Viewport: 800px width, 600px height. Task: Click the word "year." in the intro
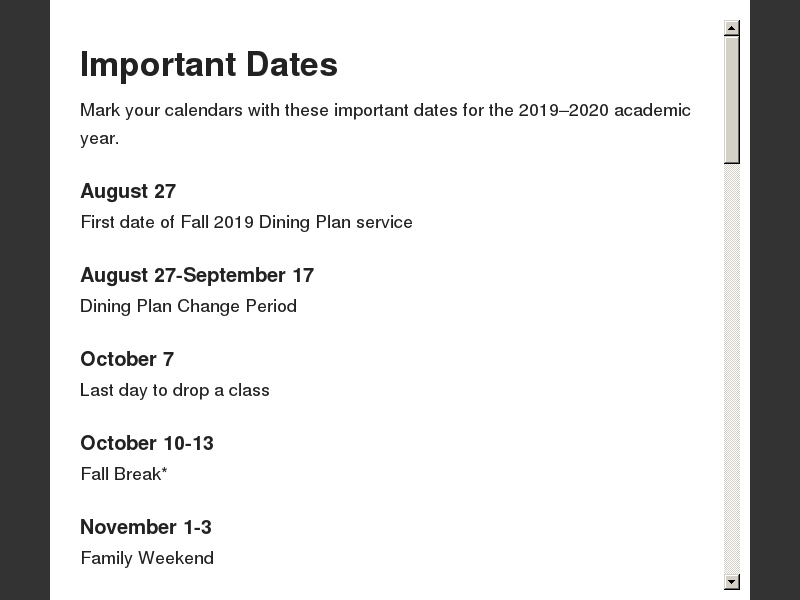99,138
